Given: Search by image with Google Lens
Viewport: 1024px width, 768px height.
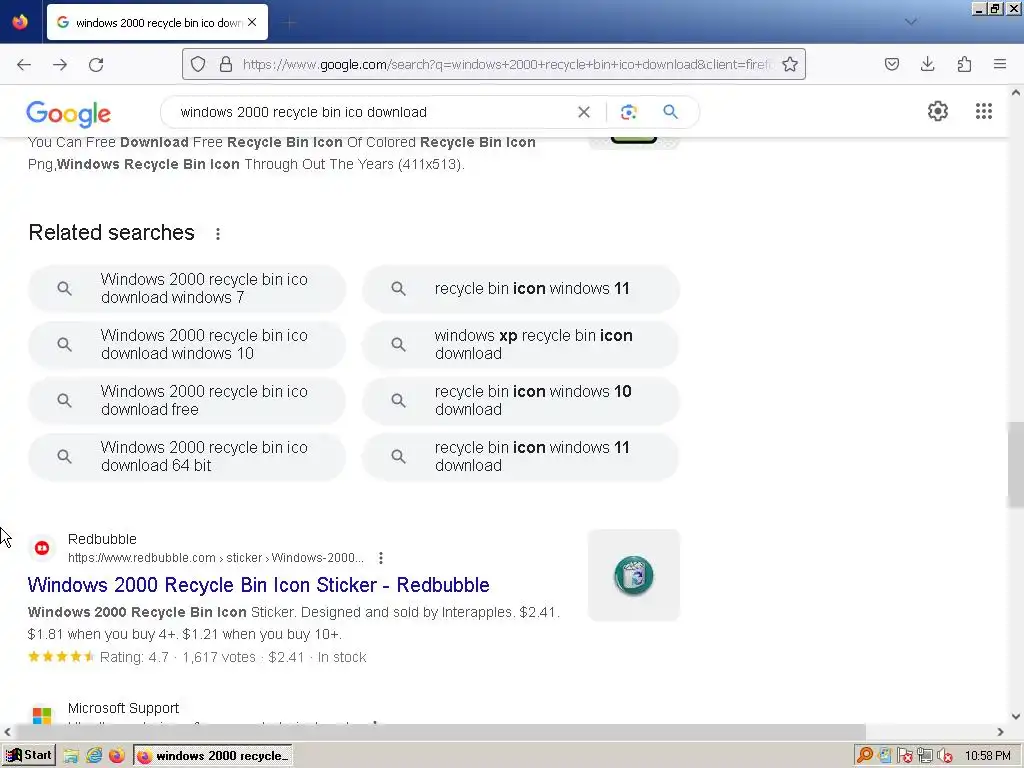Looking at the screenshot, I should pos(628,112).
